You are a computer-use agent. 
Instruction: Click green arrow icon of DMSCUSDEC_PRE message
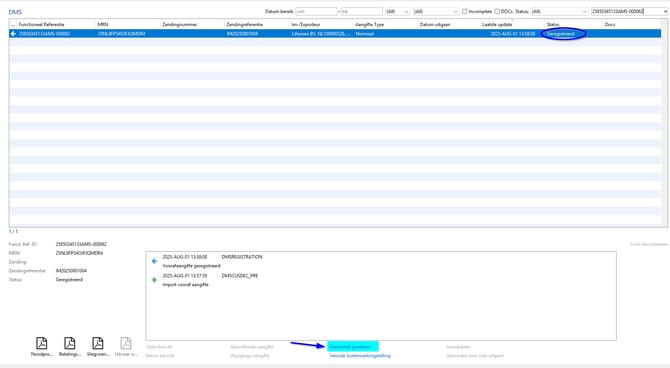pyautogui.click(x=154, y=280)
